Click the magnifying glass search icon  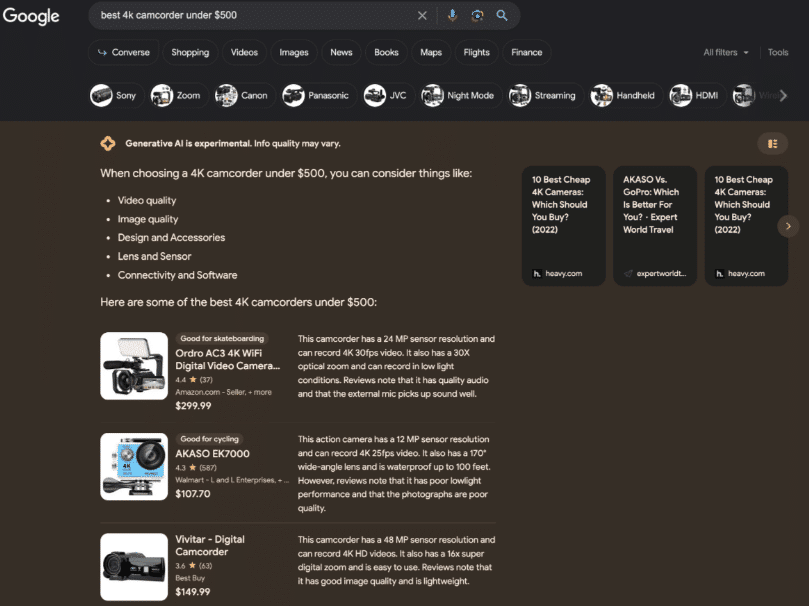[x=502, y=16]
